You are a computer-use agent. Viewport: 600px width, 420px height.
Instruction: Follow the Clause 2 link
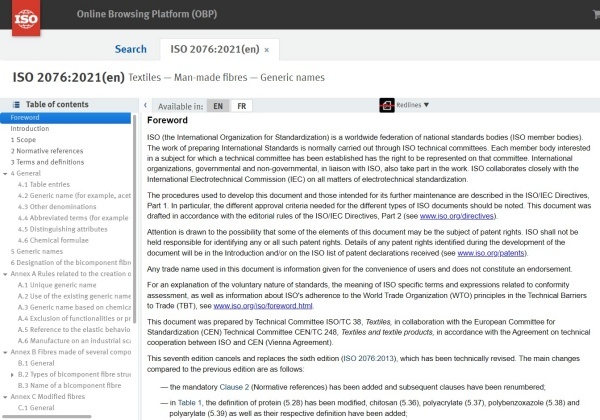tap(234, 387)
